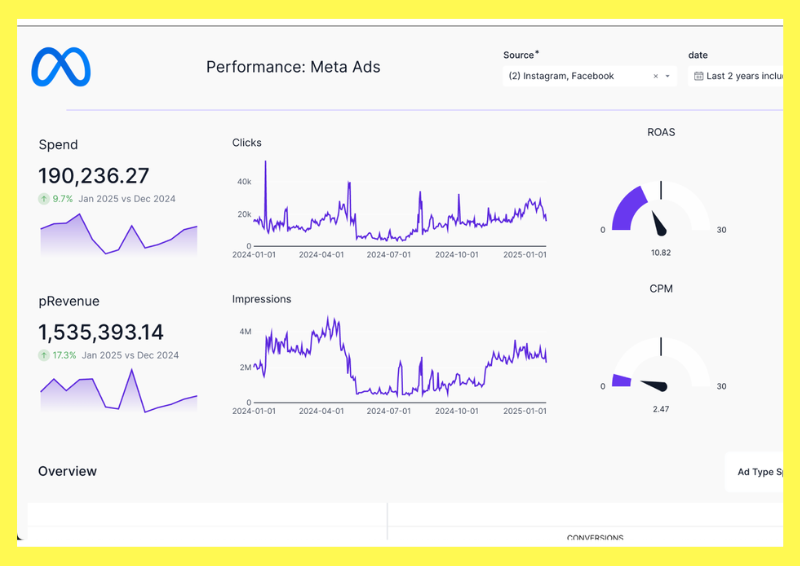Click the green up arrow beside 9.7%
The width and height of the screenshot is (800, 566).
(44, 199)
